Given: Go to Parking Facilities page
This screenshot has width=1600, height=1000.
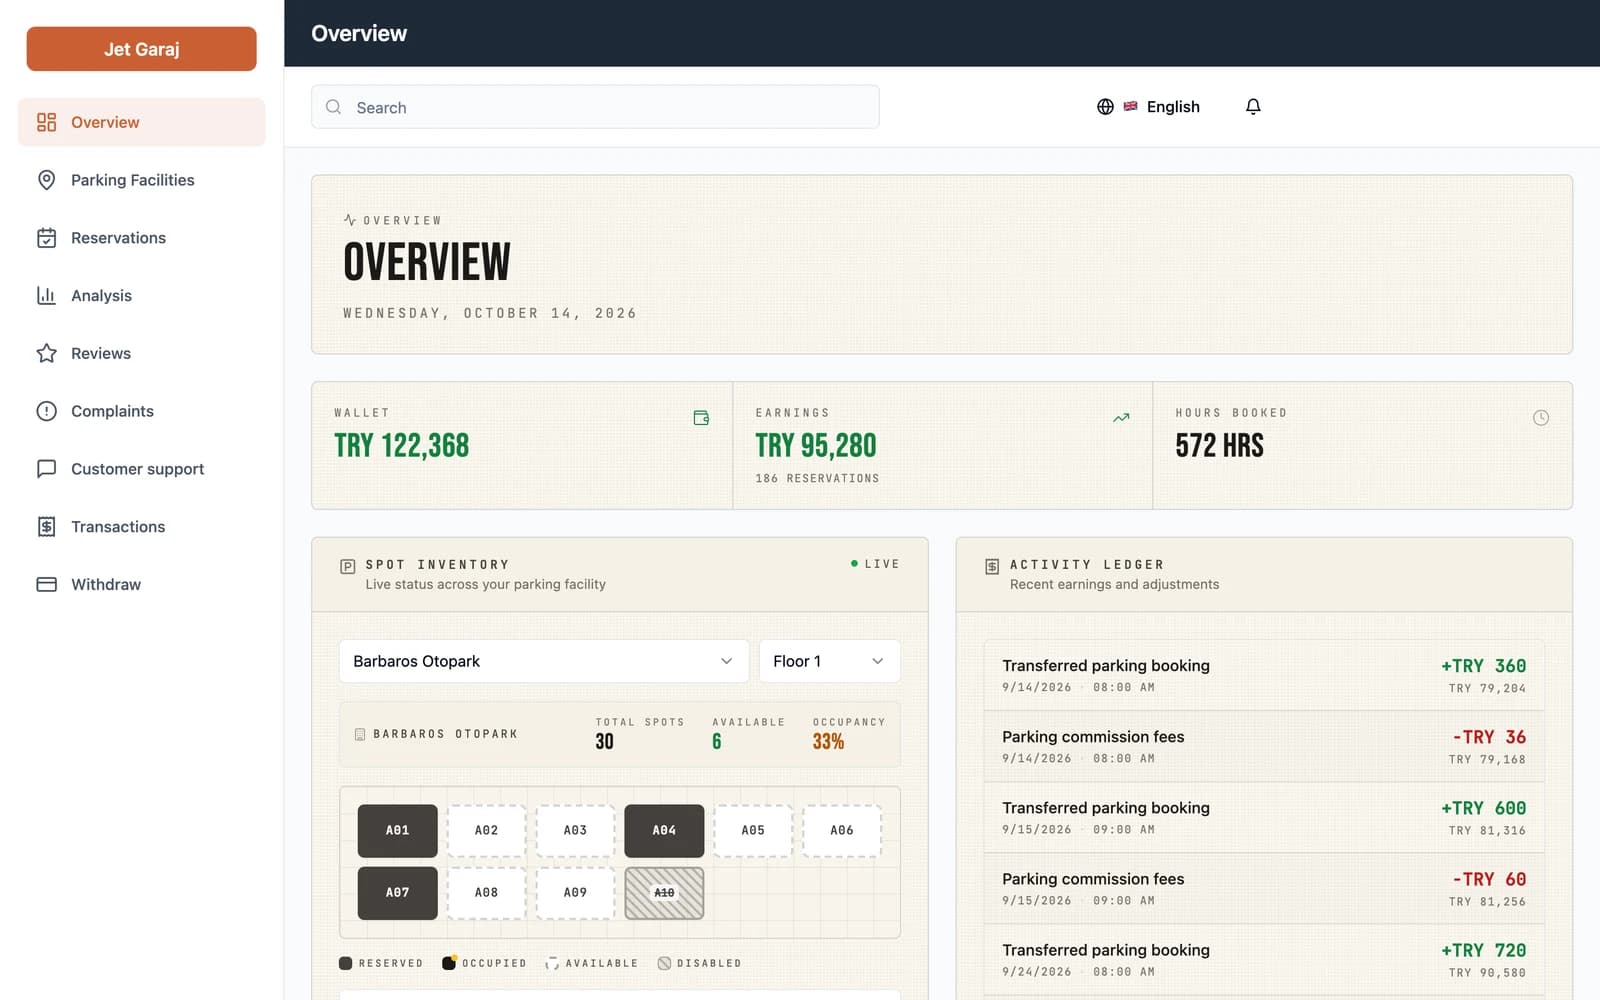Looking at the screenshot, I should (141, 180).
